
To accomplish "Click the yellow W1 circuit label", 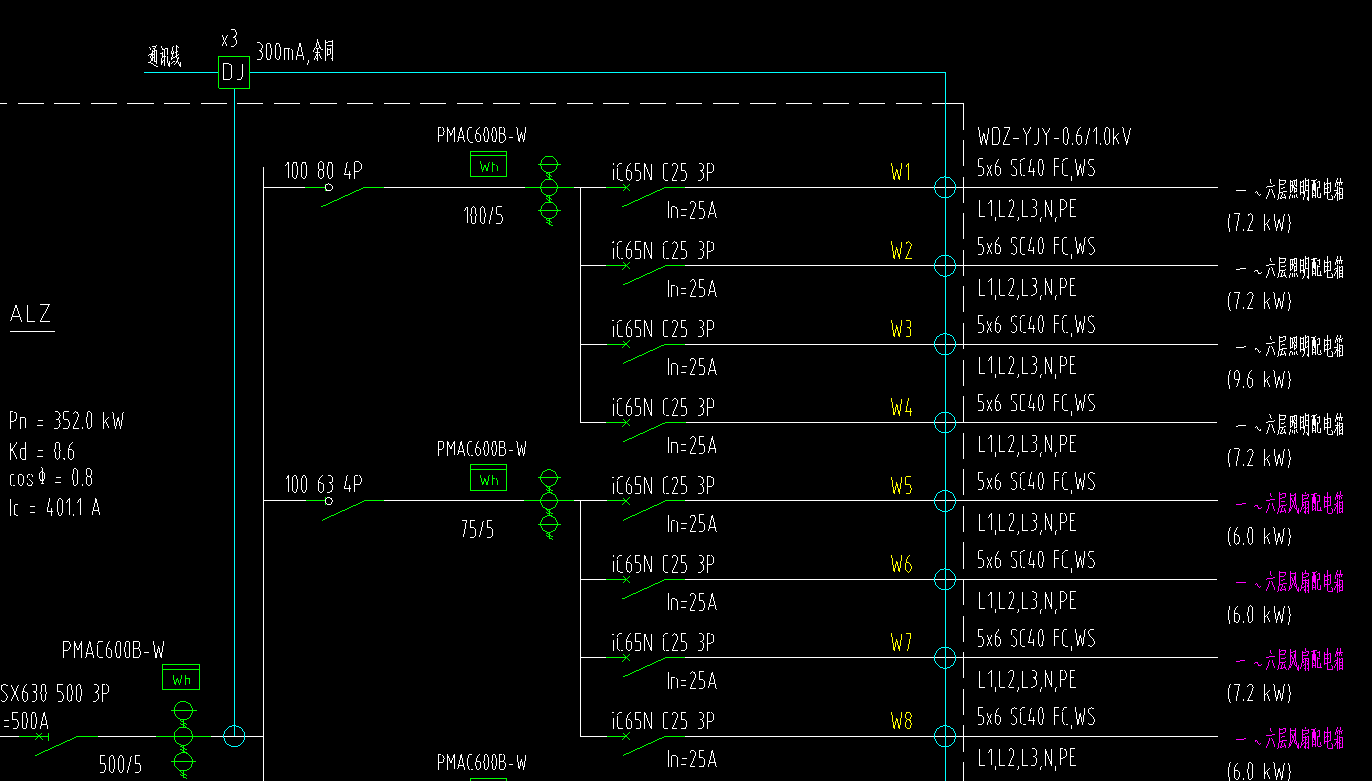I will point(901,172).
